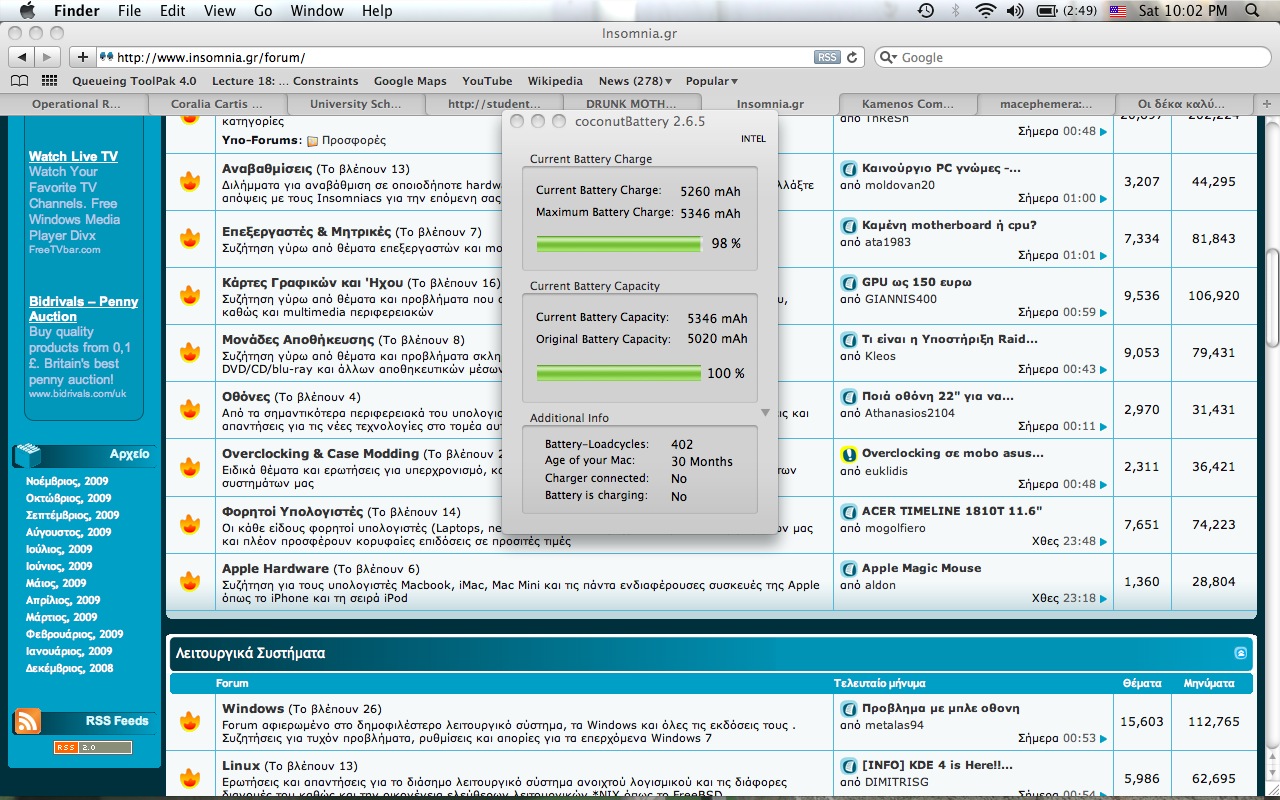Open the Wi-Fi status menu
This screenshot has height=800, width=1280.
tap(986, 11)
